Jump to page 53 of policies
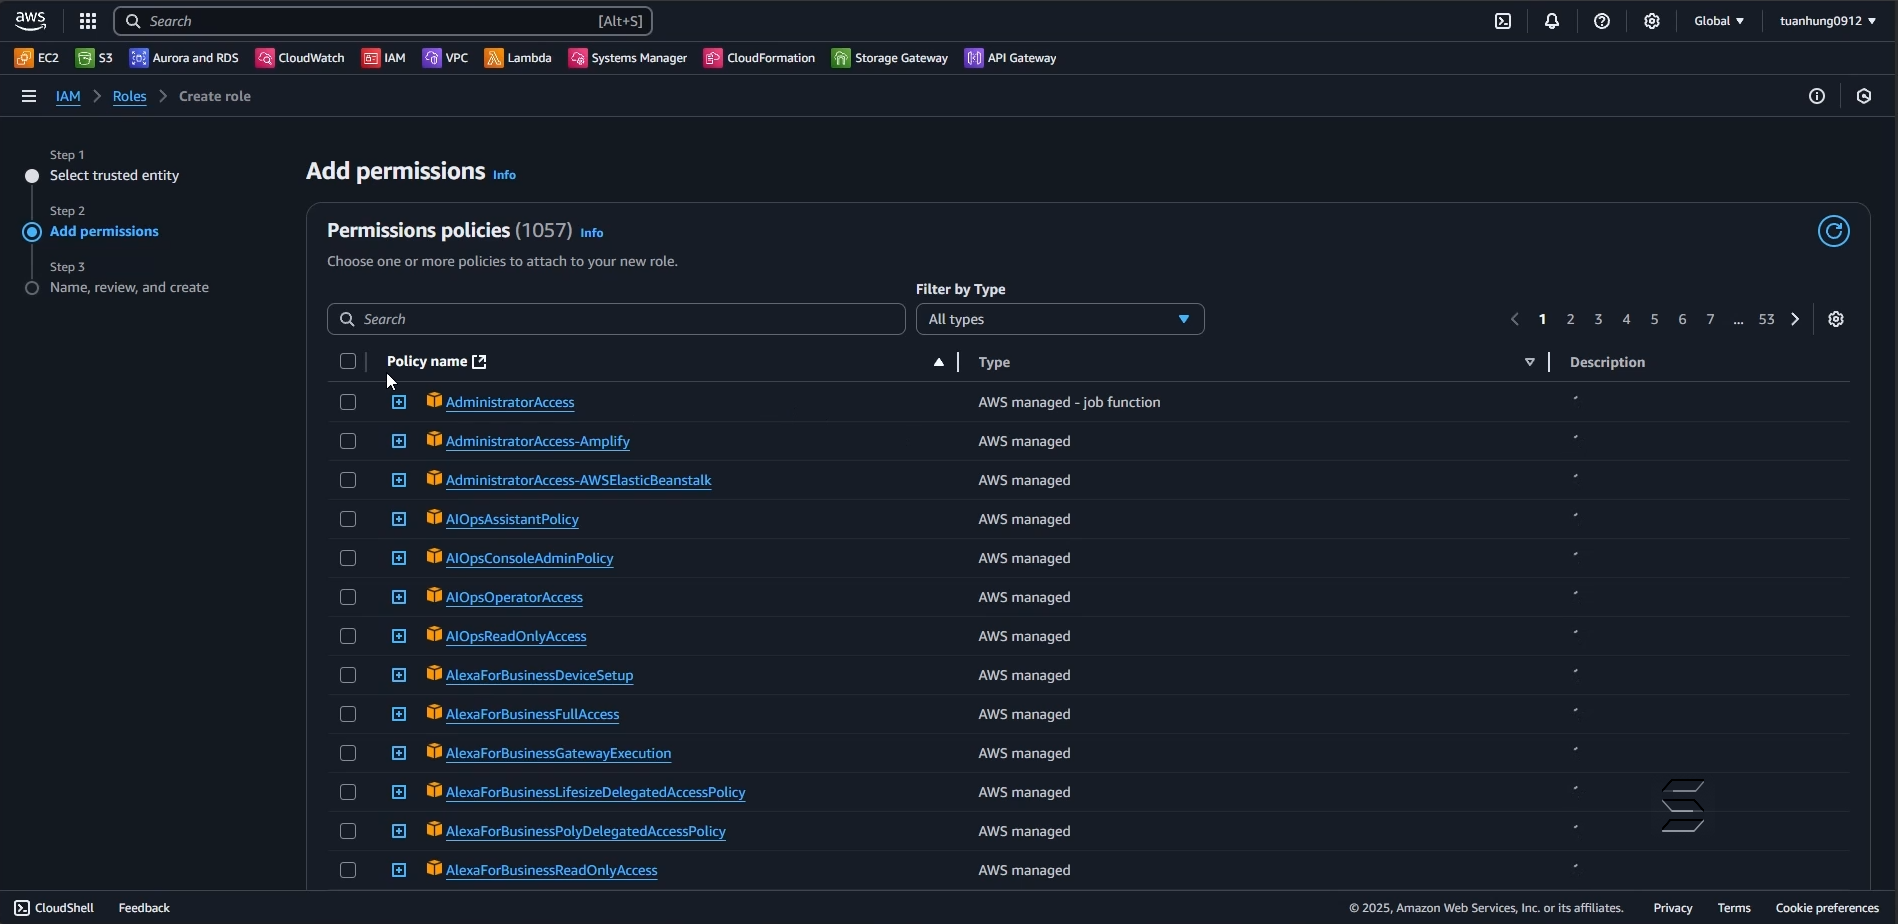This screenshot has width=1898, height=924. point(1767,319)
